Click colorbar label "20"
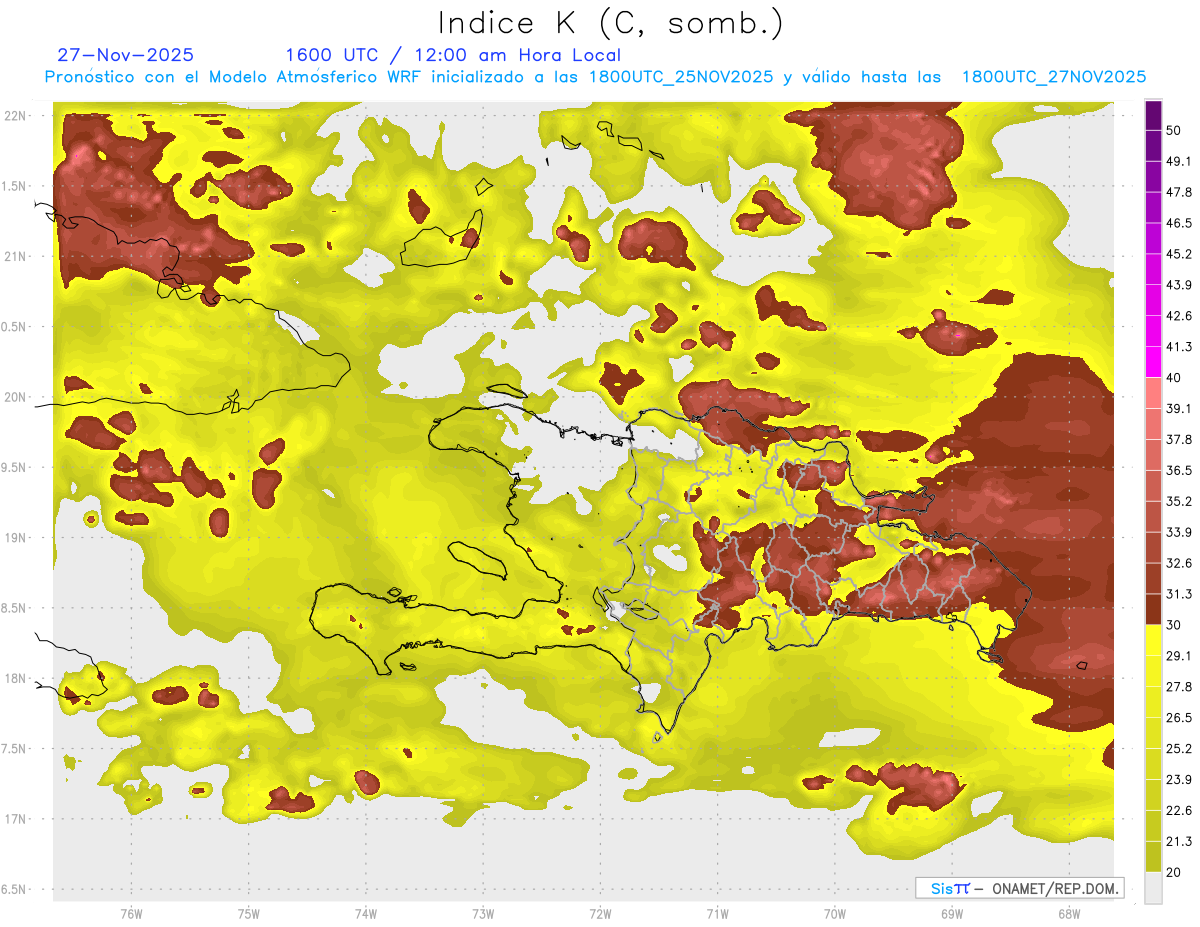1200x927 pixels. (x=1175, y=872)
